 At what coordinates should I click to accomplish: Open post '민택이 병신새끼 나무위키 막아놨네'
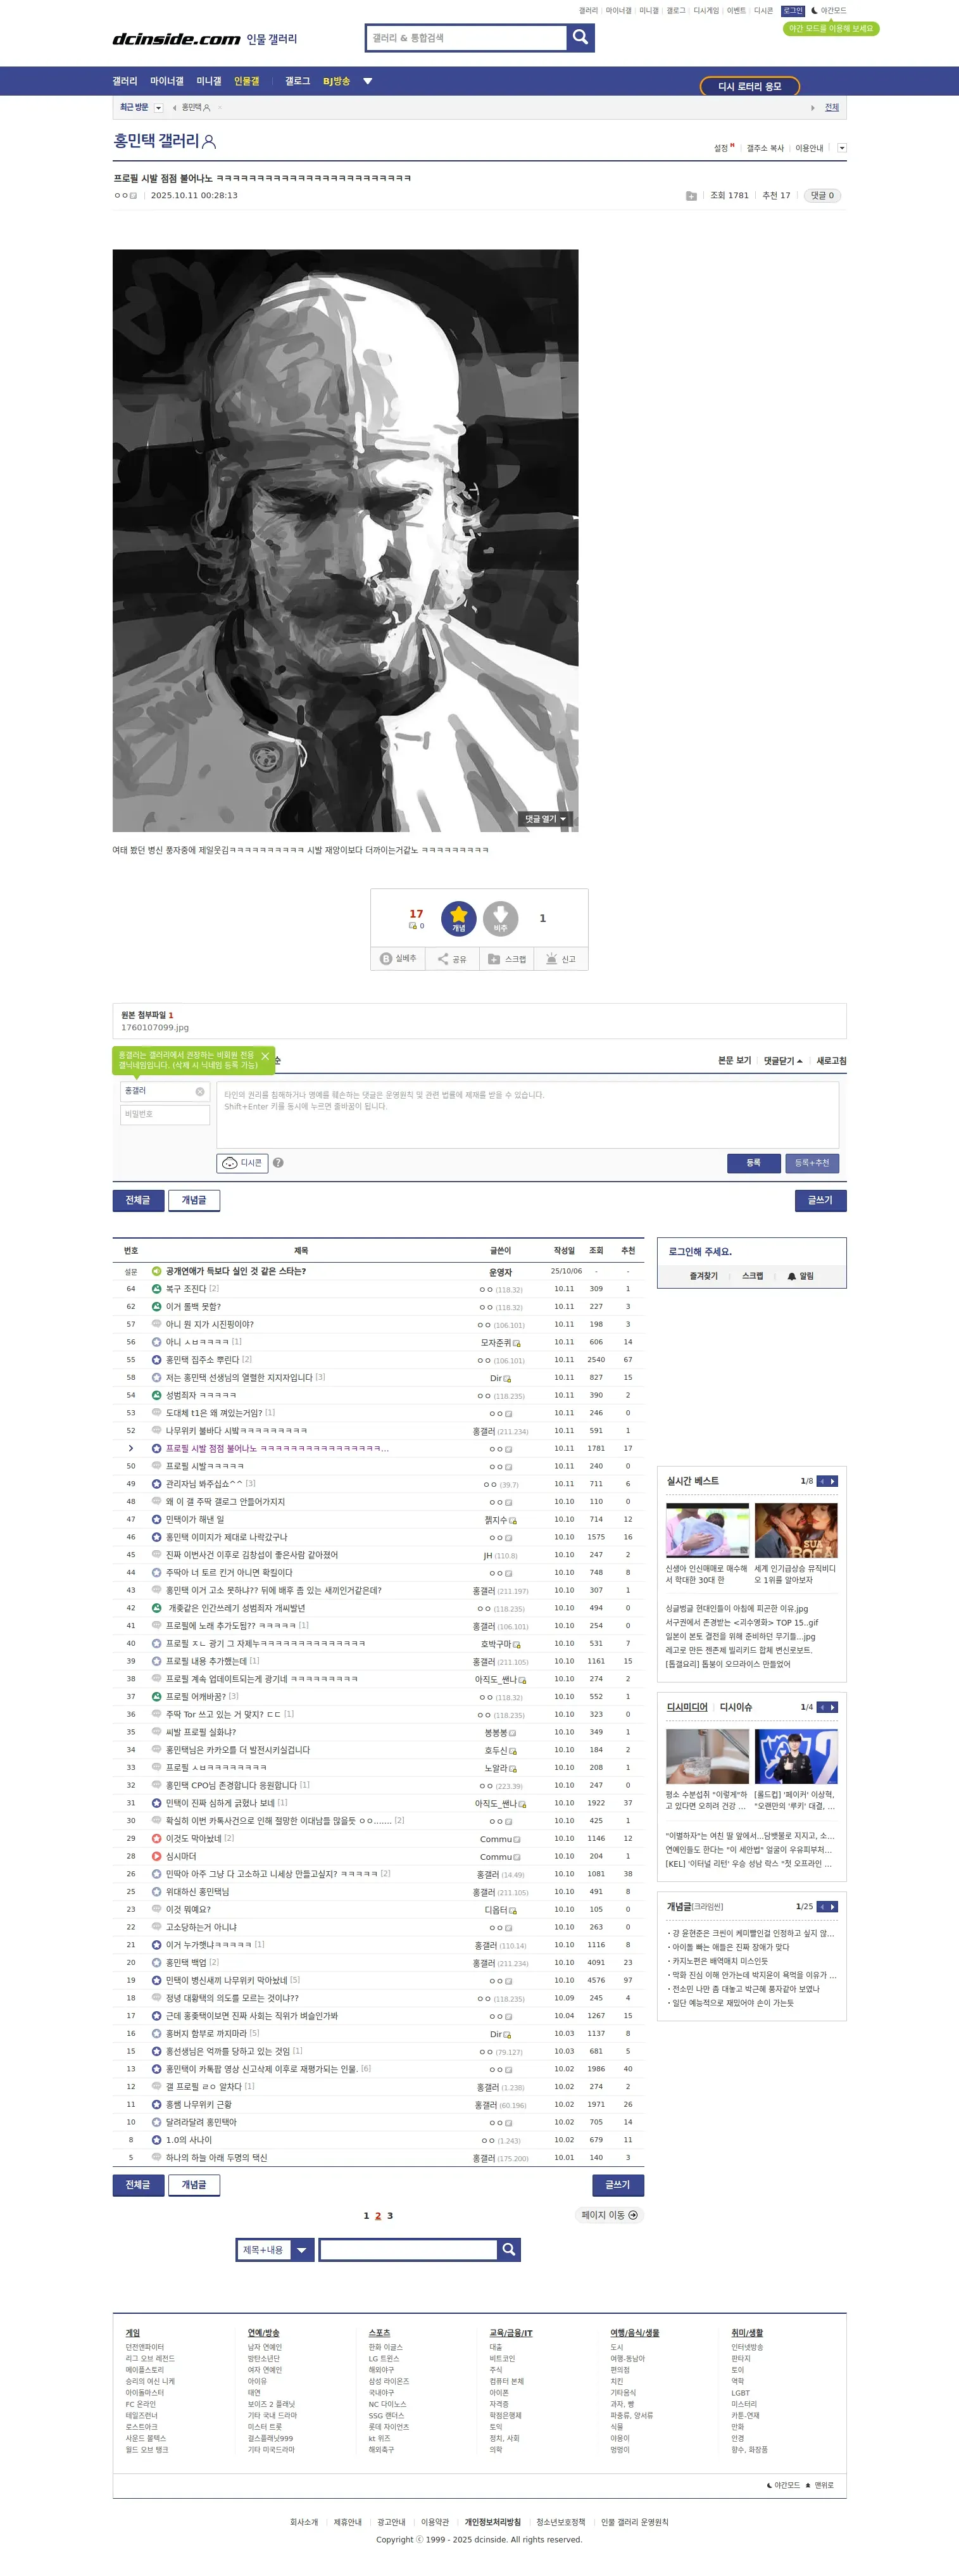226,1980
